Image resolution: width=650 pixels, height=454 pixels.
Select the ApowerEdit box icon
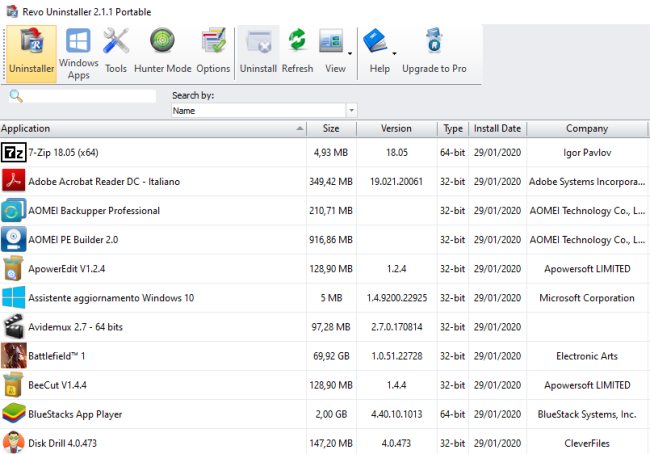coord(14,268)
